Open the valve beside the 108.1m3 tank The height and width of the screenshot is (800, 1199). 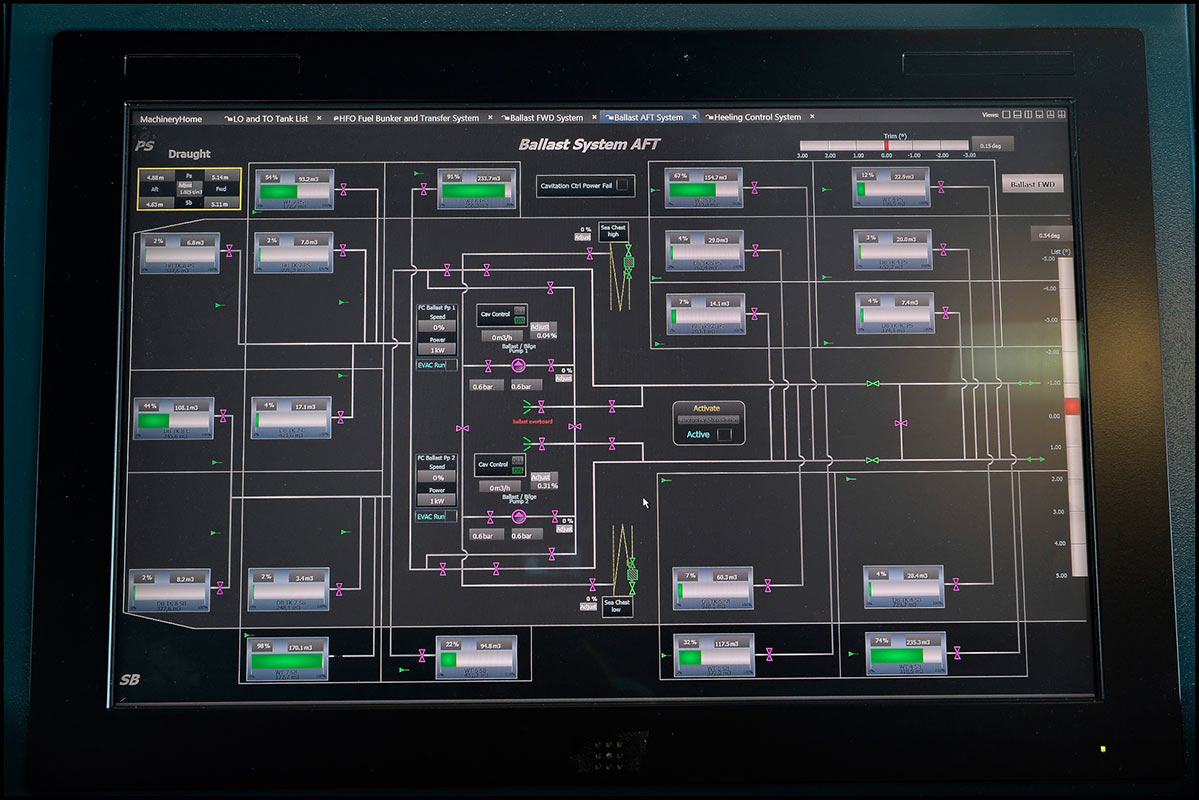tap(223, 416)
